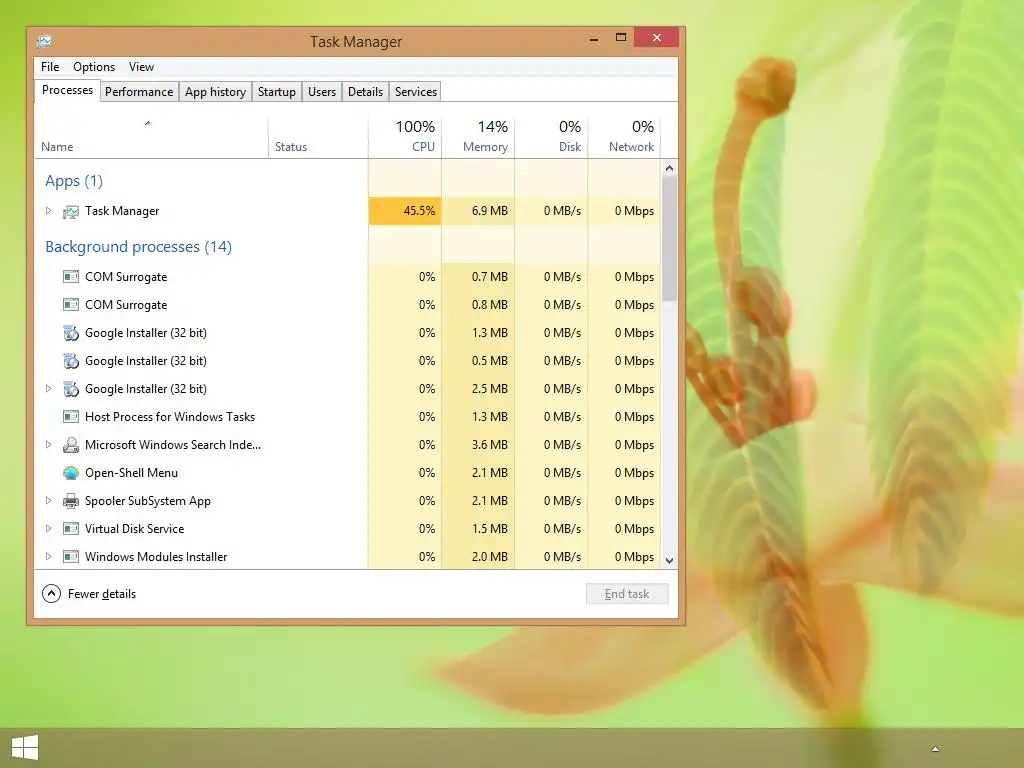Sort by the Status column header

pos(318,136)
